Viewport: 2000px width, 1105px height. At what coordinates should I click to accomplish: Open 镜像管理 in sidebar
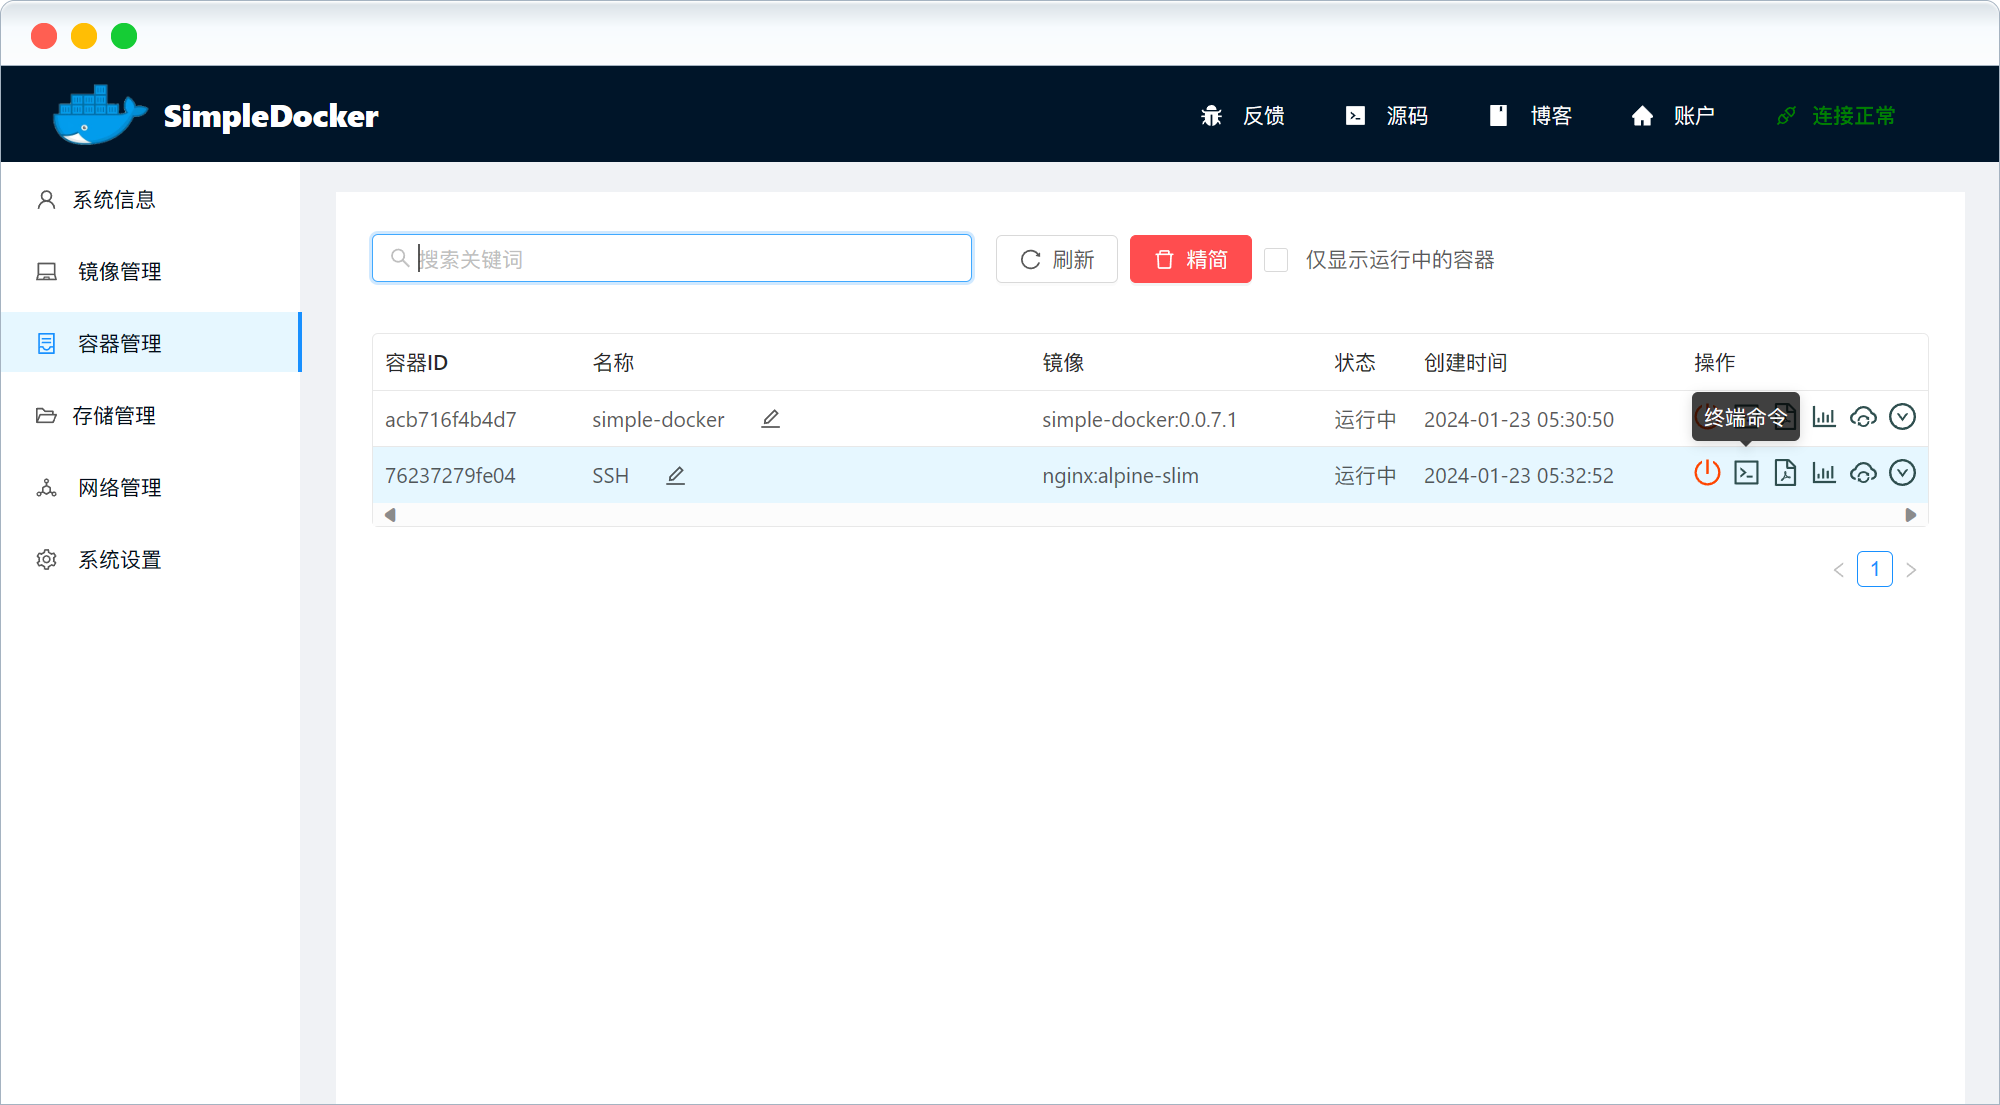(x=119, y=272)
